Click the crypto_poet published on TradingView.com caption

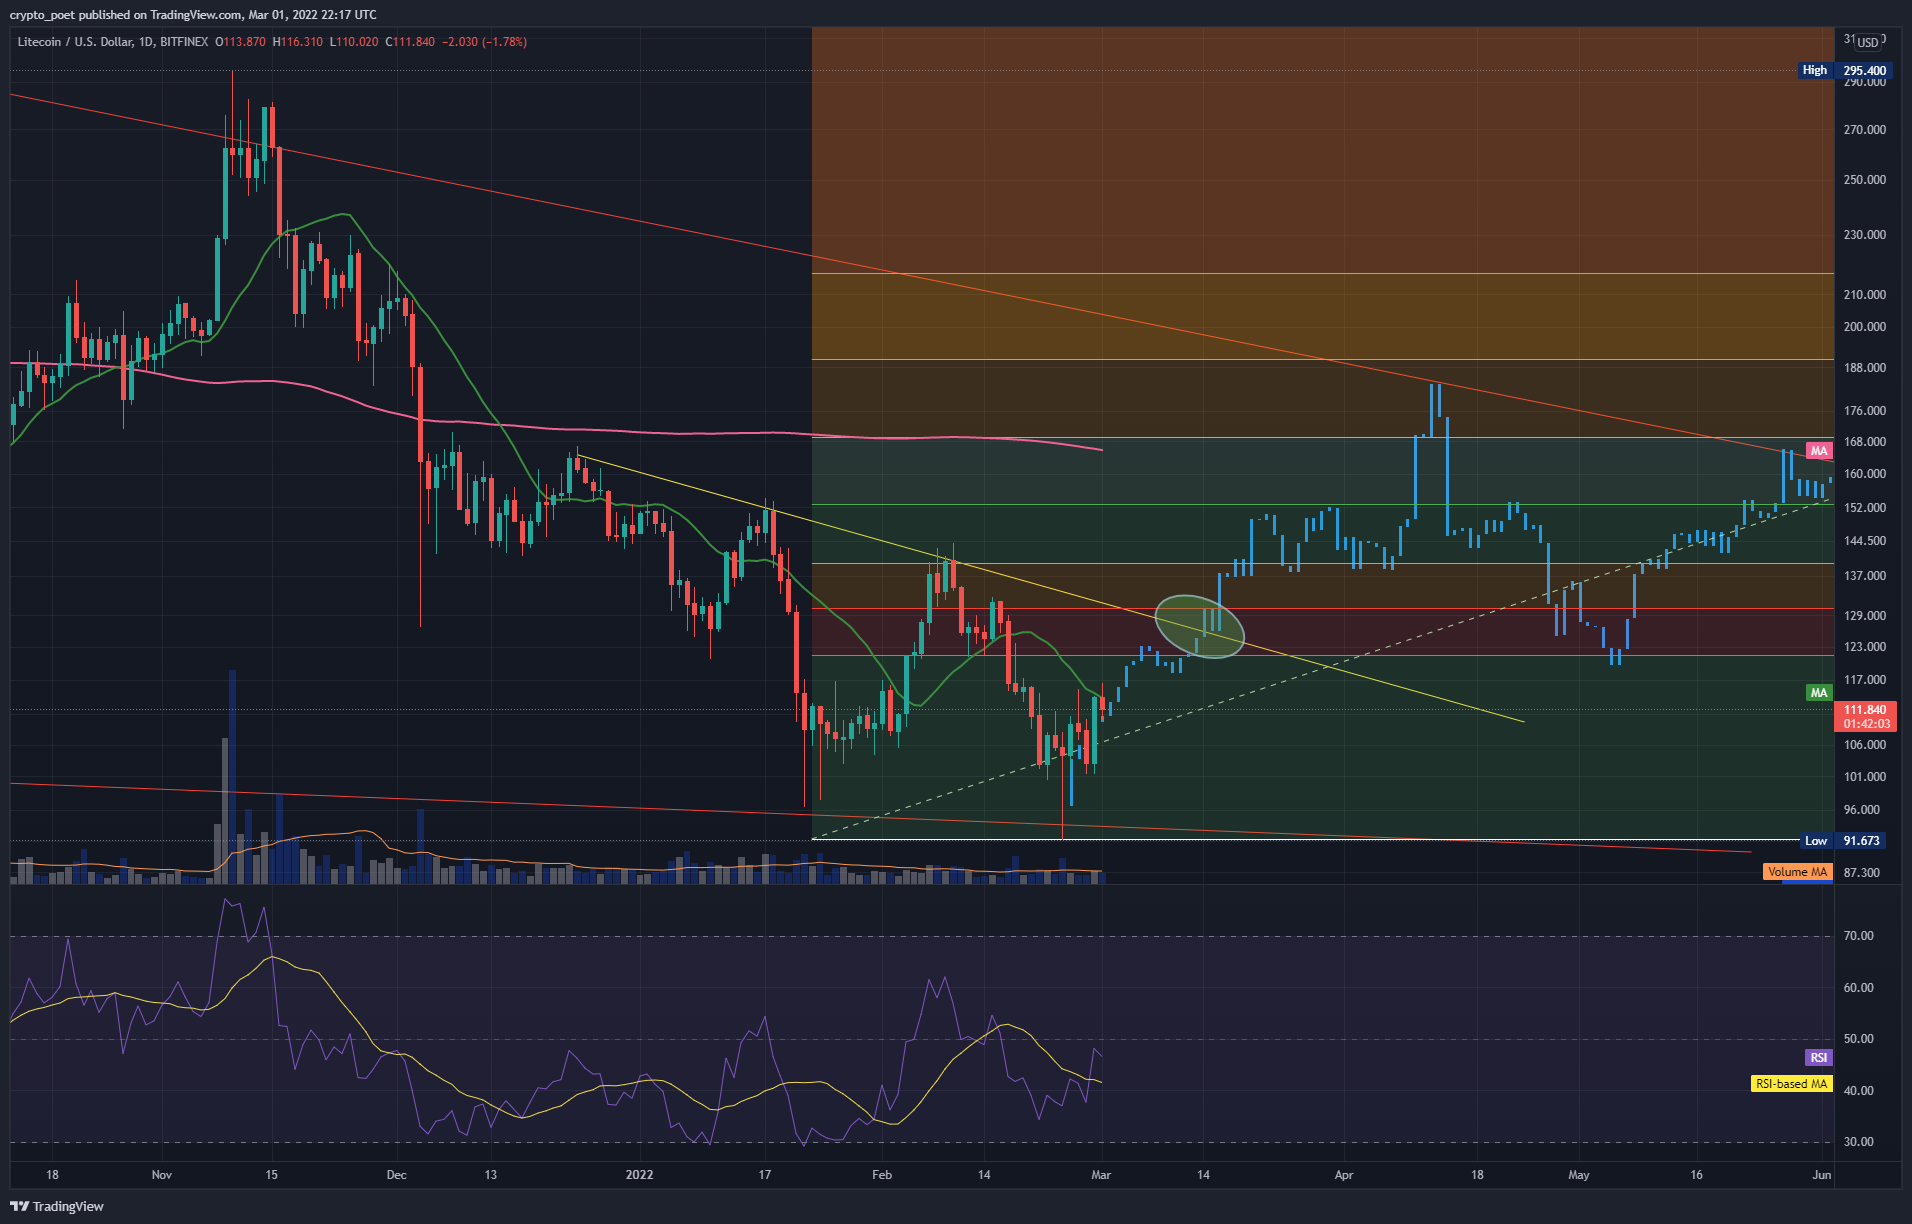coord(193,14)
